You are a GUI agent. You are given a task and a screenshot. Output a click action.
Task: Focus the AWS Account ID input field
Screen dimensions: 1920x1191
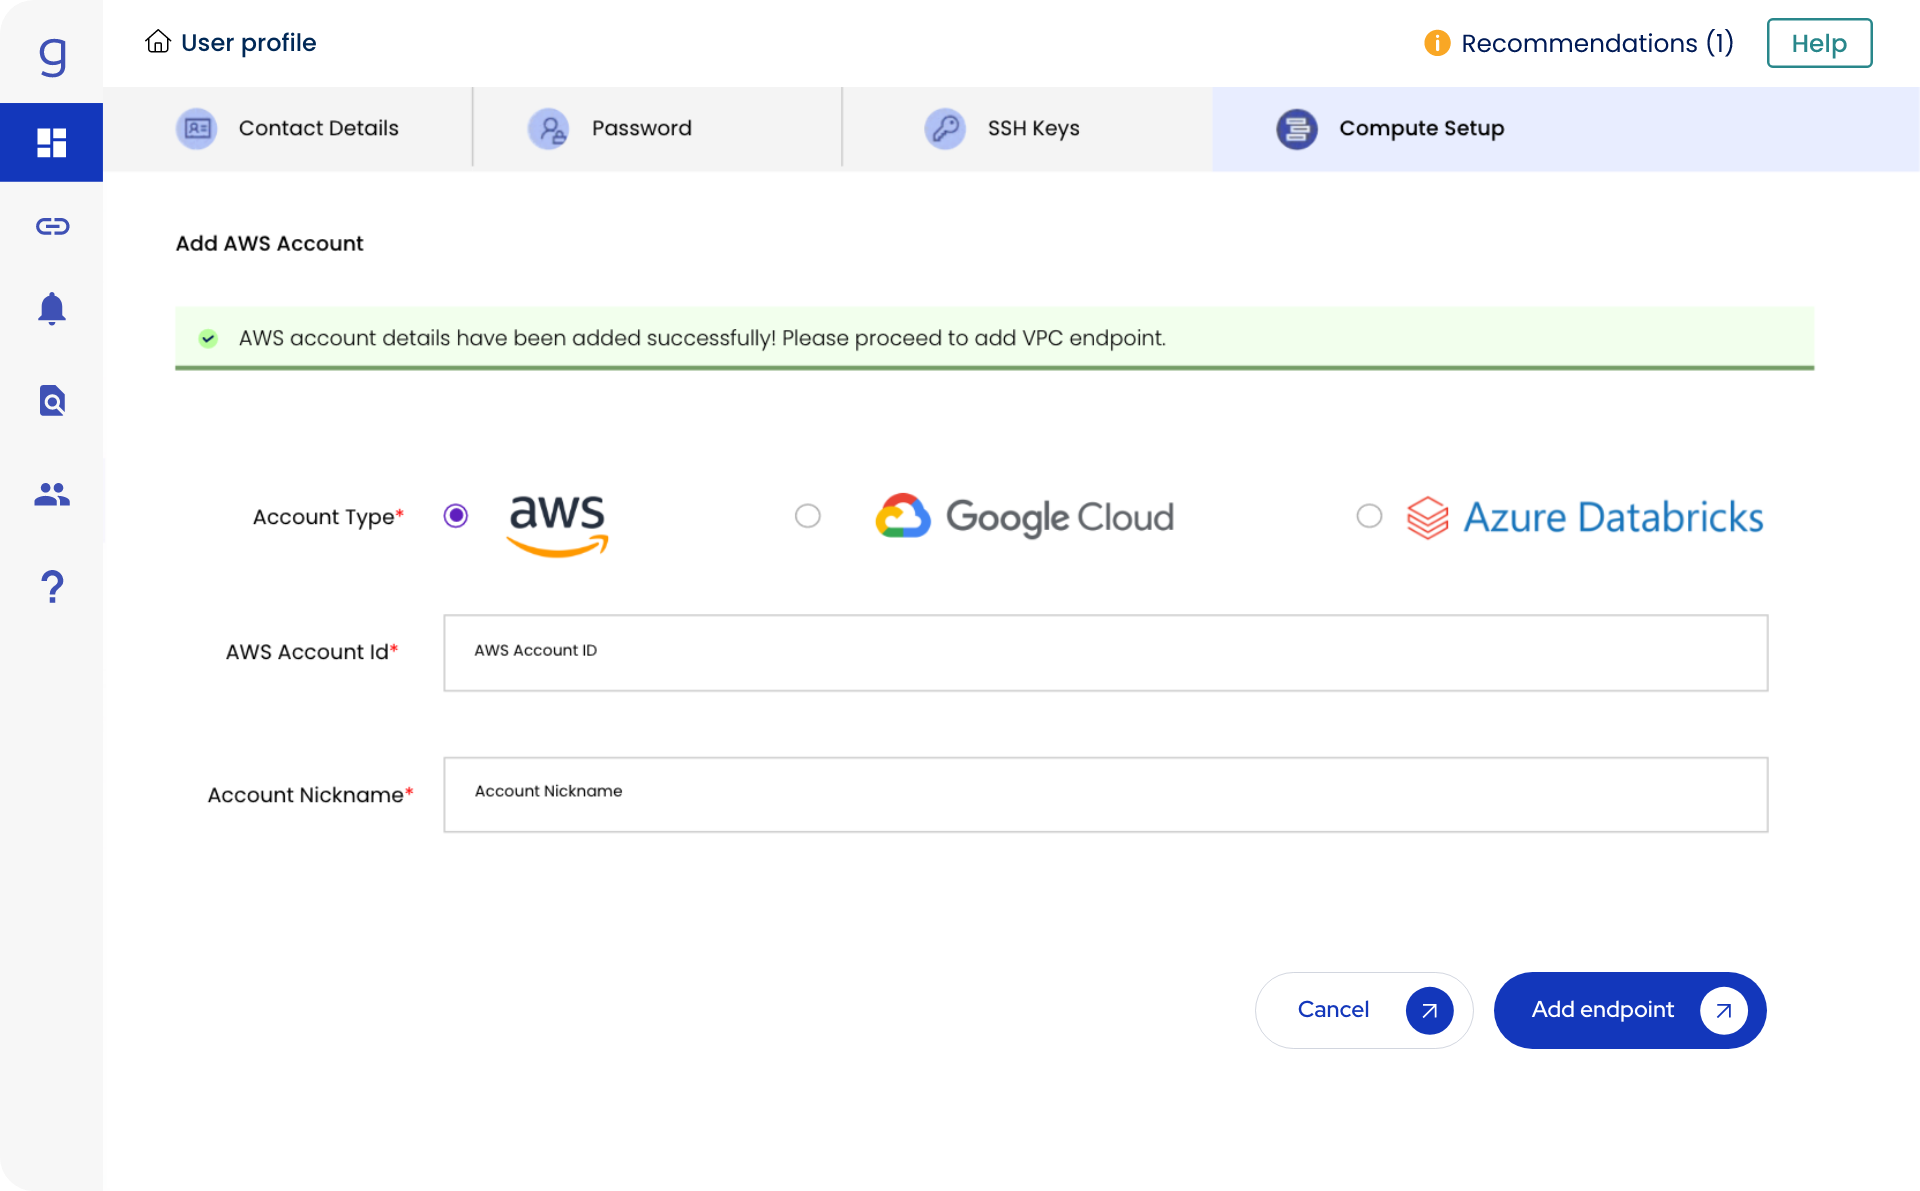tap(1105, 652)
